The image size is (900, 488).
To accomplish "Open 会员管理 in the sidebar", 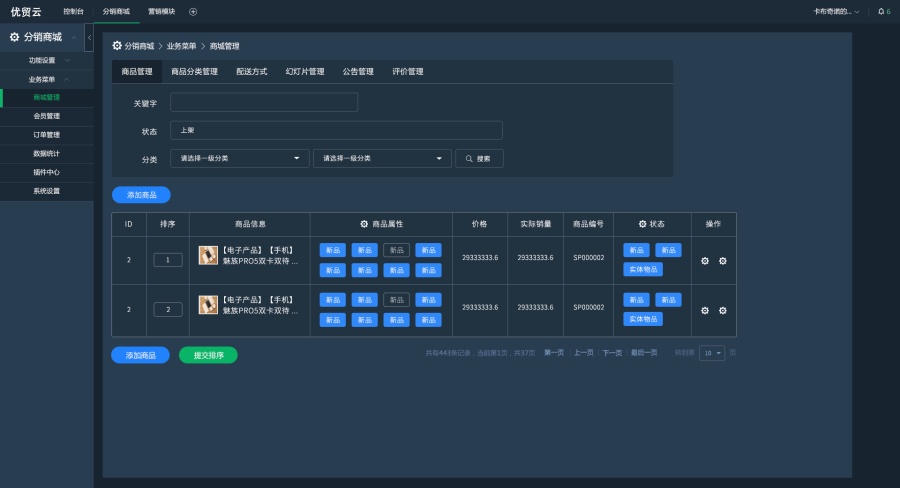I will pos(47,116).
